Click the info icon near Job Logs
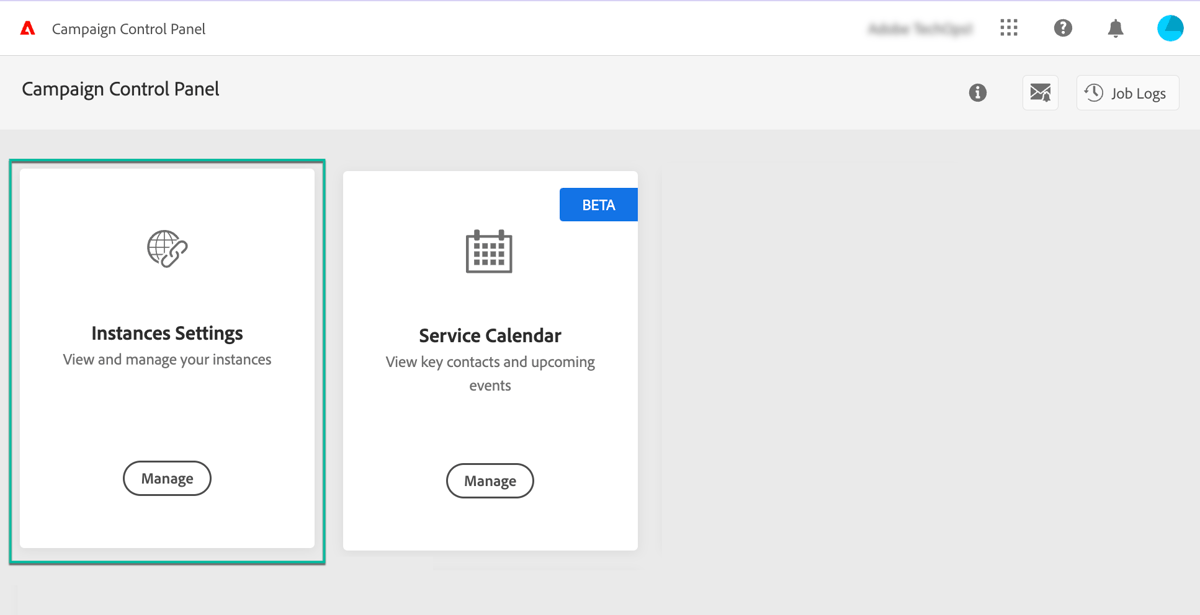 pyautogui.click(x=977, y=92)
